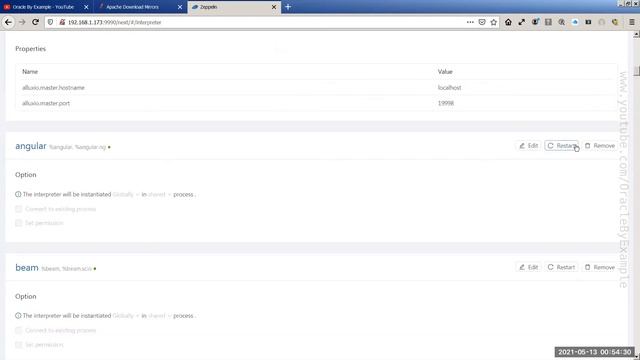Open angular Globally instantiation dropdown
Viewport: 640px width, 360px height.
point(126,194)
